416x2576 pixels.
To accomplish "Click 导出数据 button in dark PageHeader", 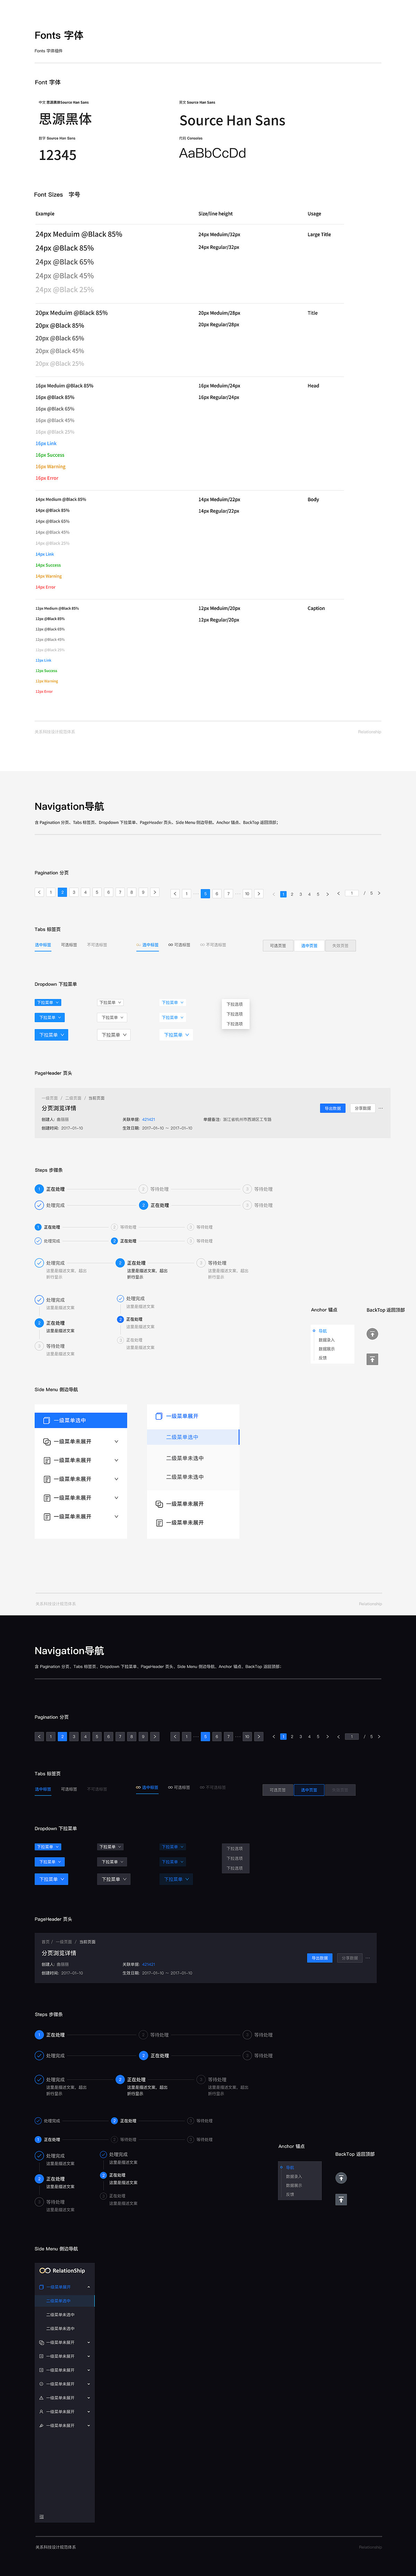I will 320,1958.
